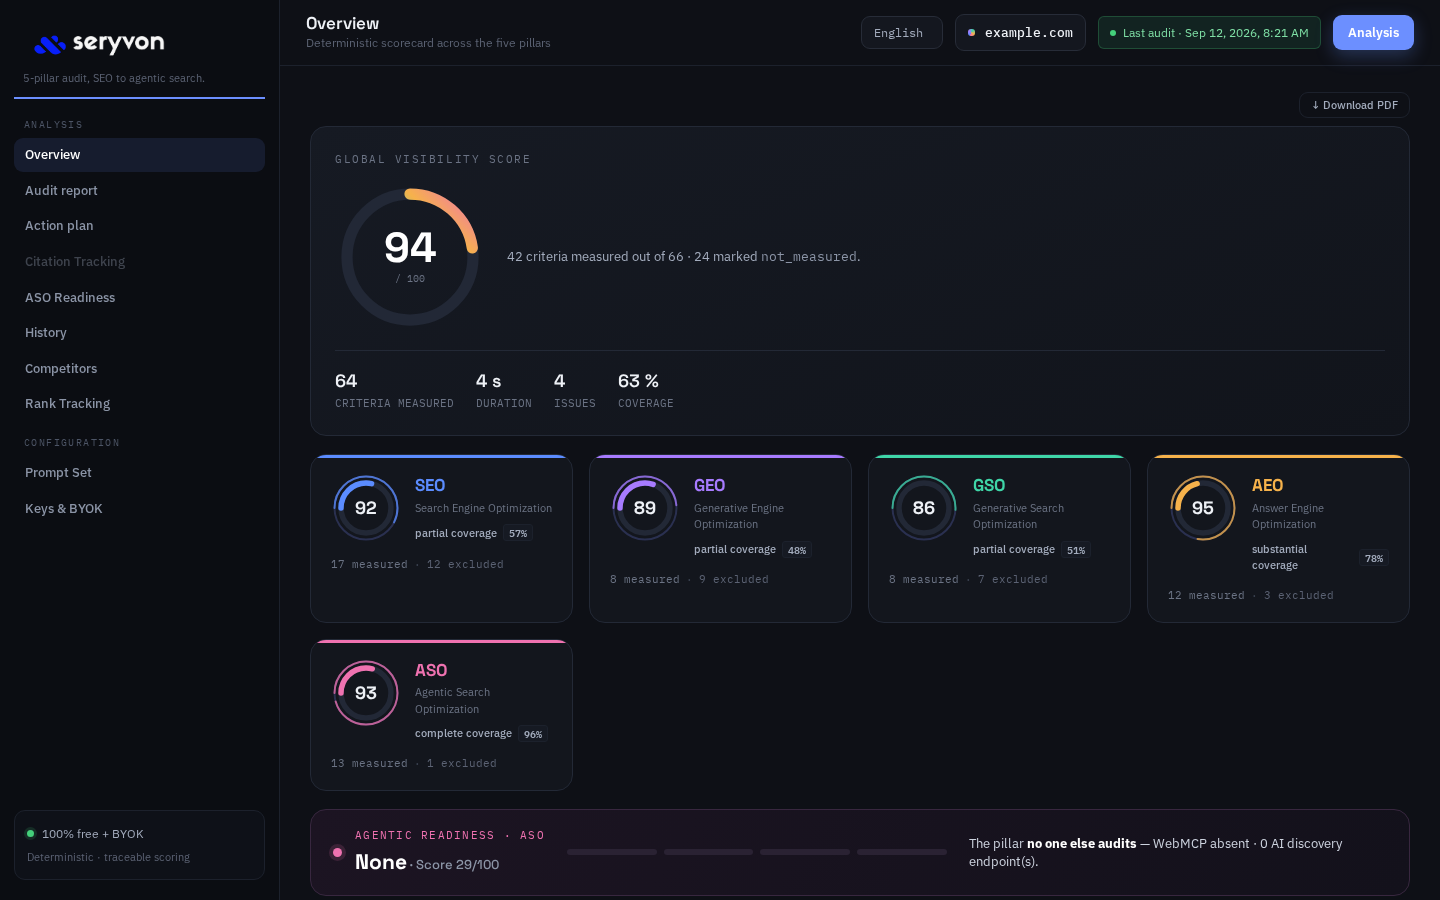Click the green 100% free + BYOK dot
Image resolution: width=1440 pixels, height=900 pixels.
click(31, 833)
